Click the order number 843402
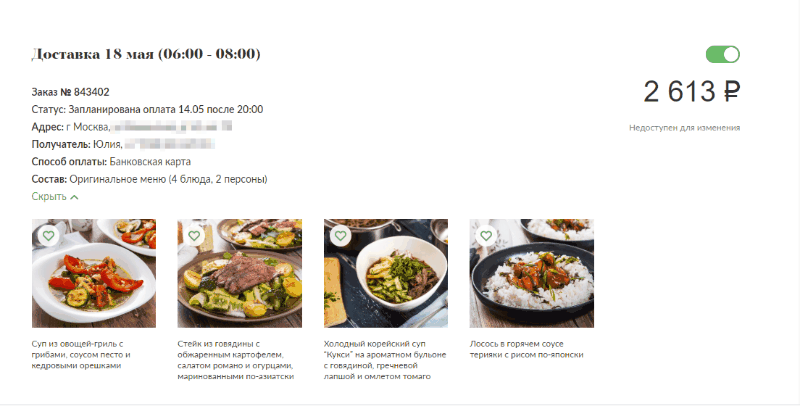This screenshot has width=800, height=406. (92, 92)
